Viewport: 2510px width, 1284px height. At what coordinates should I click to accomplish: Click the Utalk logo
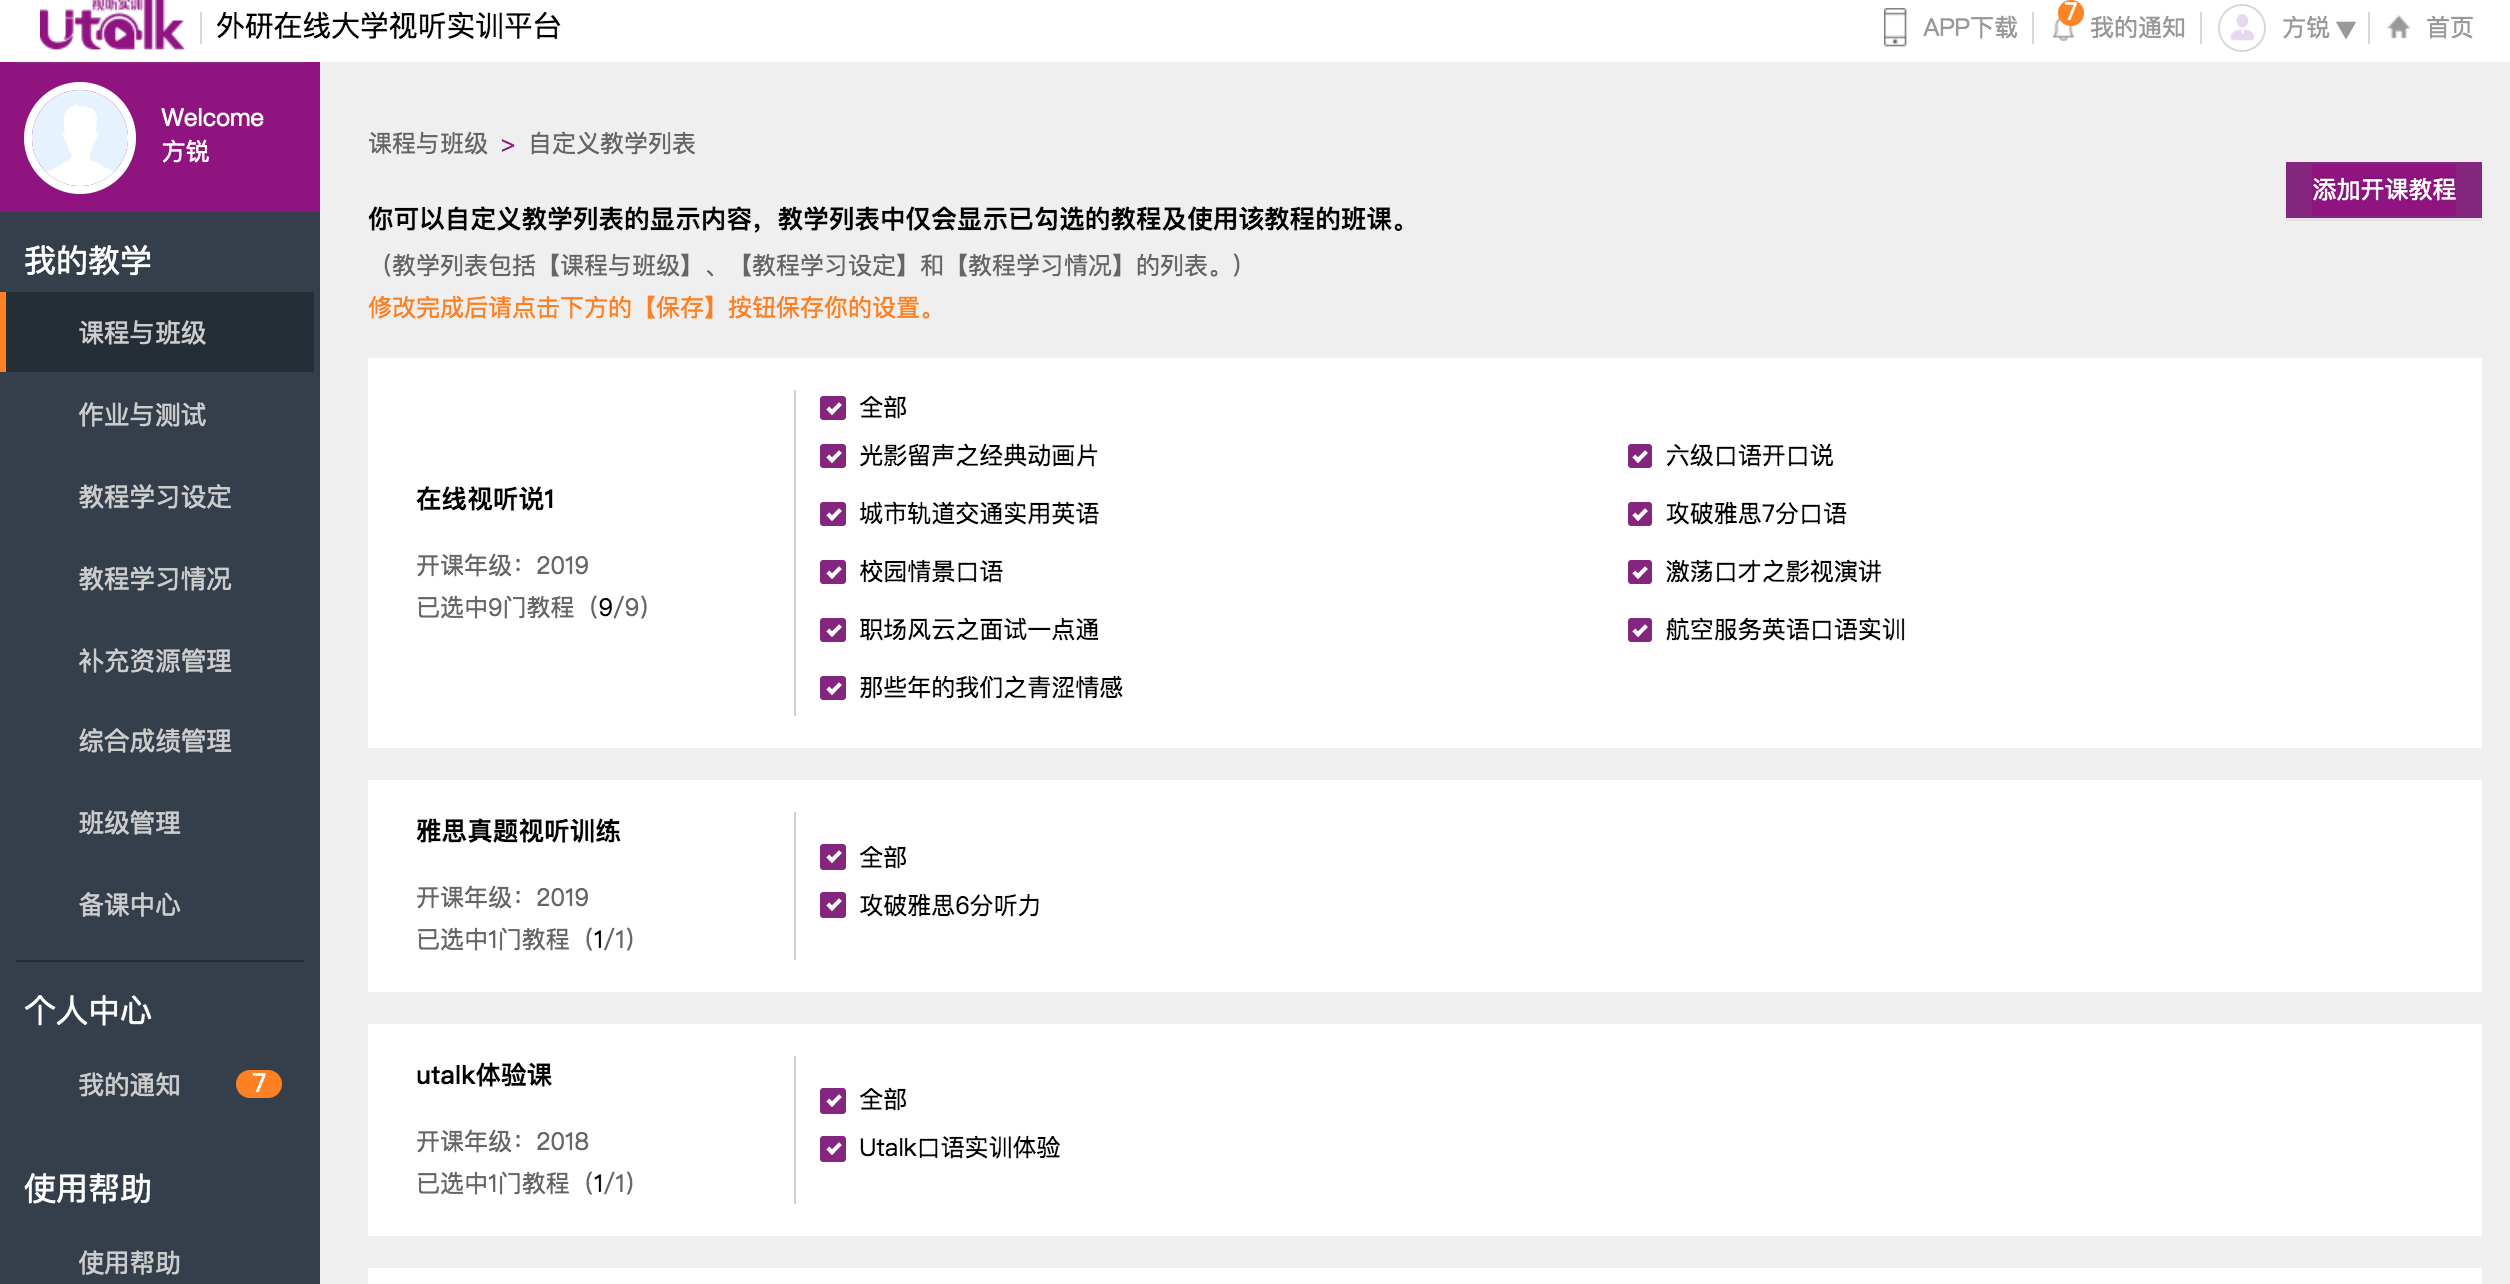tap(111, 26)
